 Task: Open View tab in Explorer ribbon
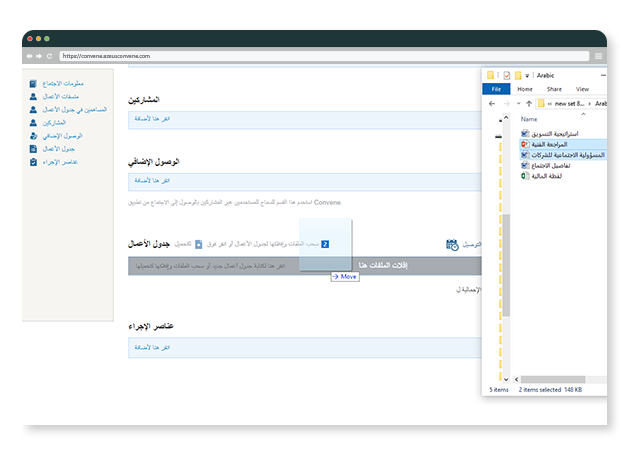582,89
